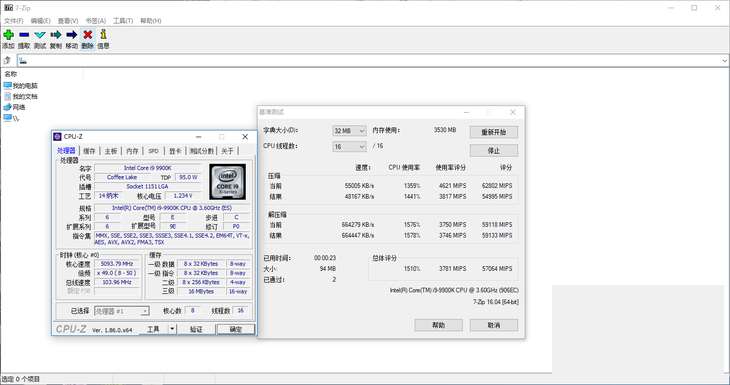
Task: Click the 16 MBytes level-3 cache value
Action: click(x=201, y=291)
